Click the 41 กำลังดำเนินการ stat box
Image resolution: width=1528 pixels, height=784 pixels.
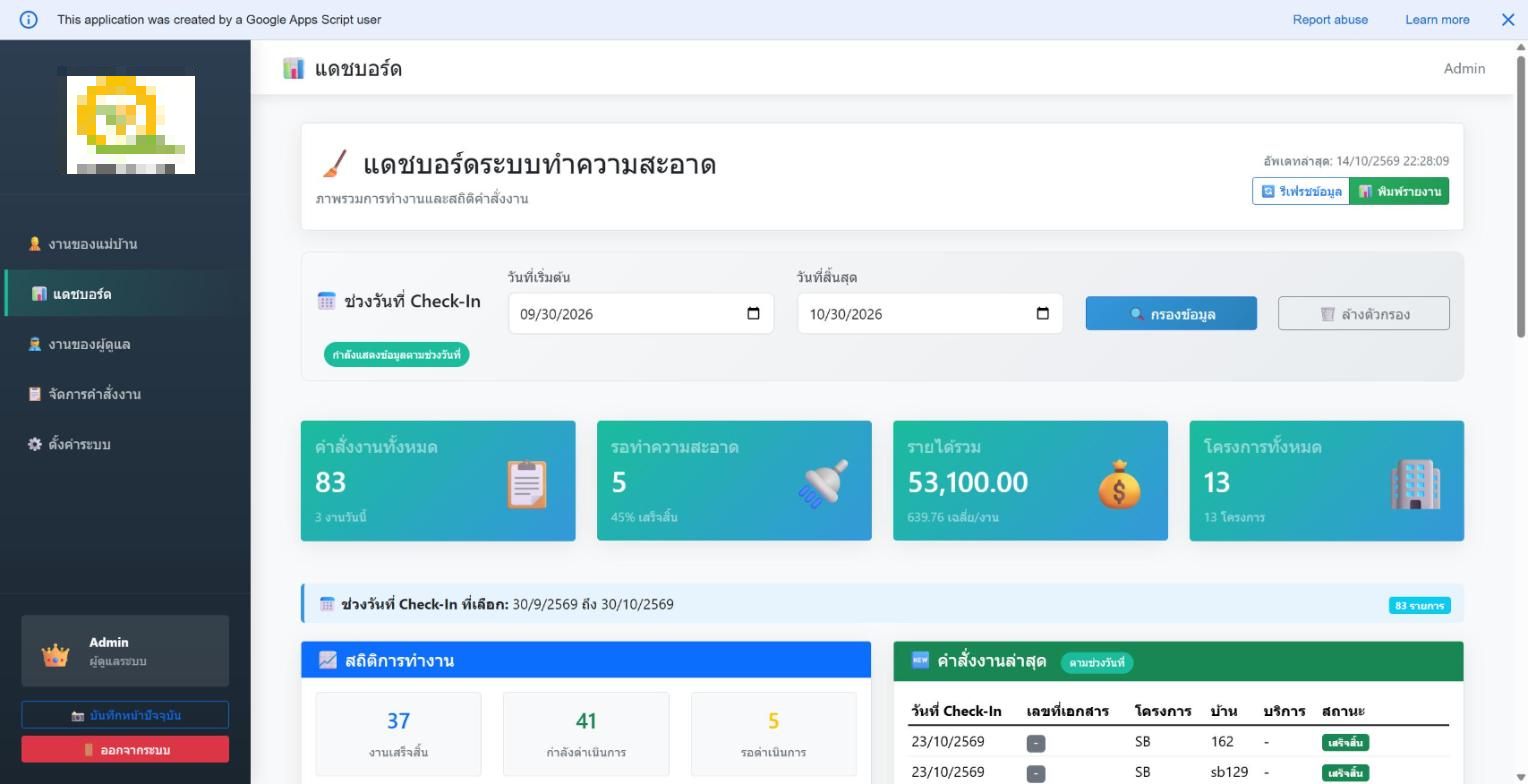[586, 734]
